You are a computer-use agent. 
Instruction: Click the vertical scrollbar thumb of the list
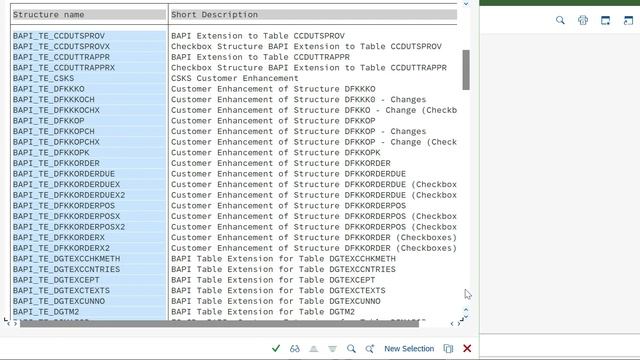pyautogui.click(x=466, y=70)
